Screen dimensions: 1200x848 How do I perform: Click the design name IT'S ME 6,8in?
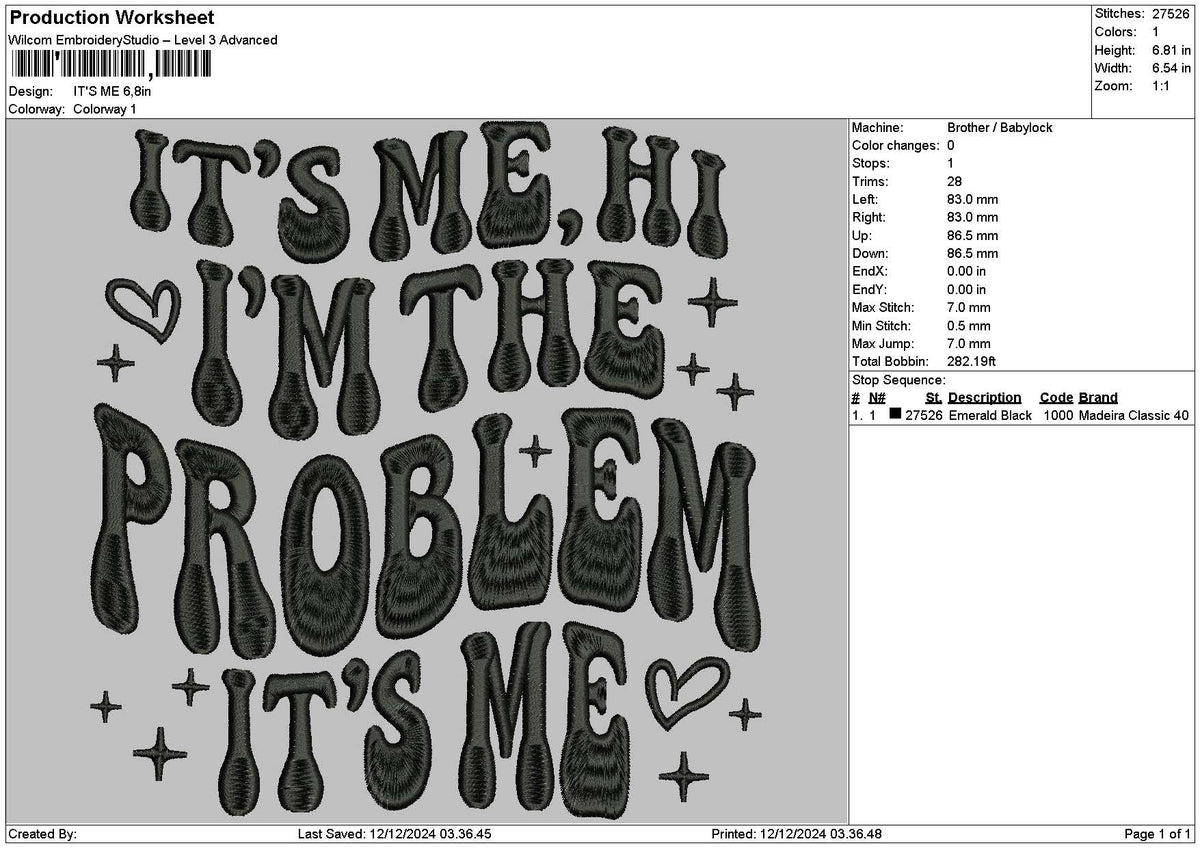pos(113,91)
